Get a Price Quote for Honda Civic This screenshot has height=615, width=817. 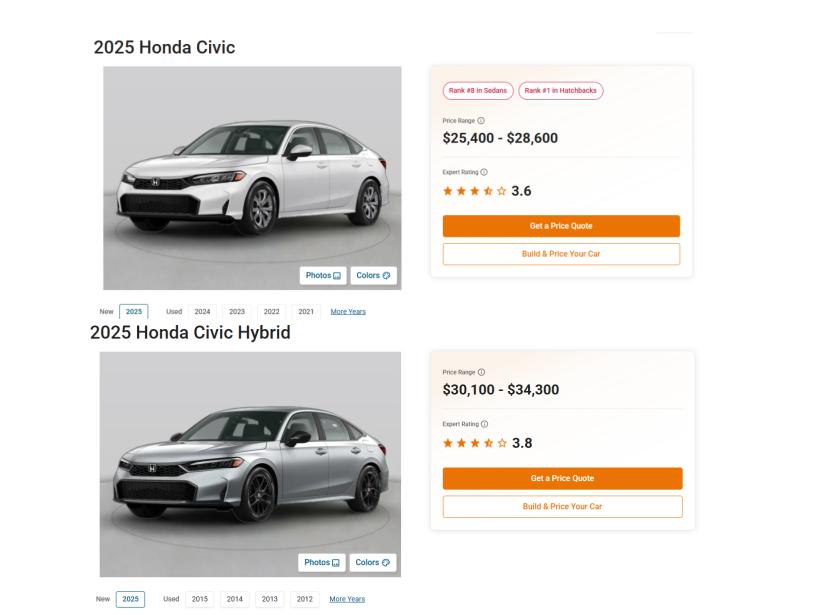561,226
